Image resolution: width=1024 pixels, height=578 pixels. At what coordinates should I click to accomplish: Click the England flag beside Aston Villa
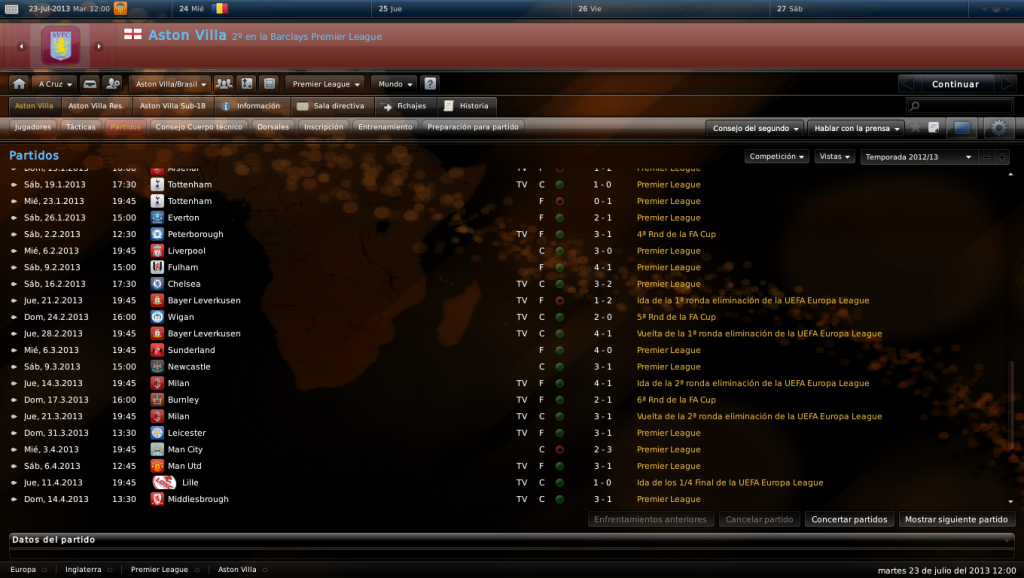133,34
